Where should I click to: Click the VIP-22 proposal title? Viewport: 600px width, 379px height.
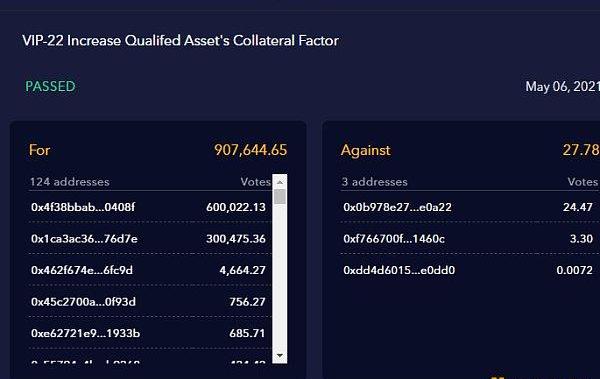[181, 41]
